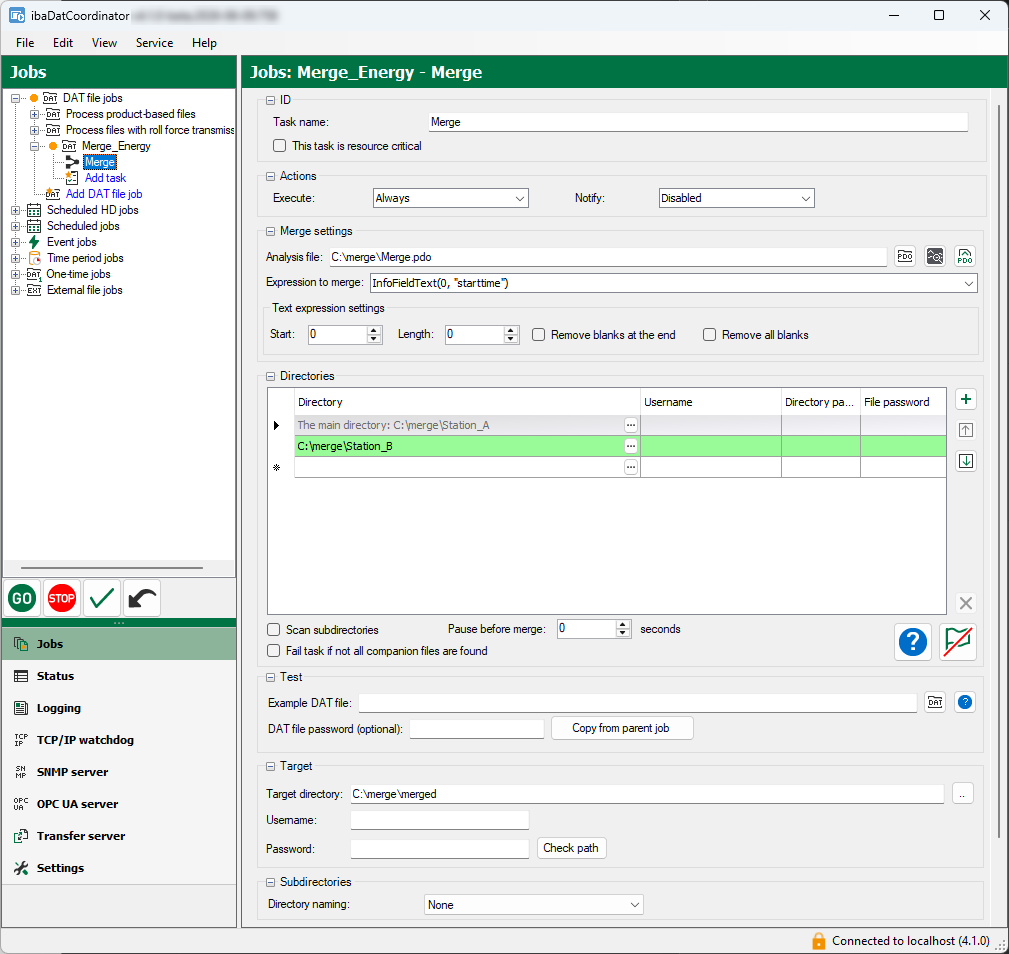Viewport: 1009px width, 954px height.
Task: Expand Scheduled HD jobs node
Action: coord(15,210)
